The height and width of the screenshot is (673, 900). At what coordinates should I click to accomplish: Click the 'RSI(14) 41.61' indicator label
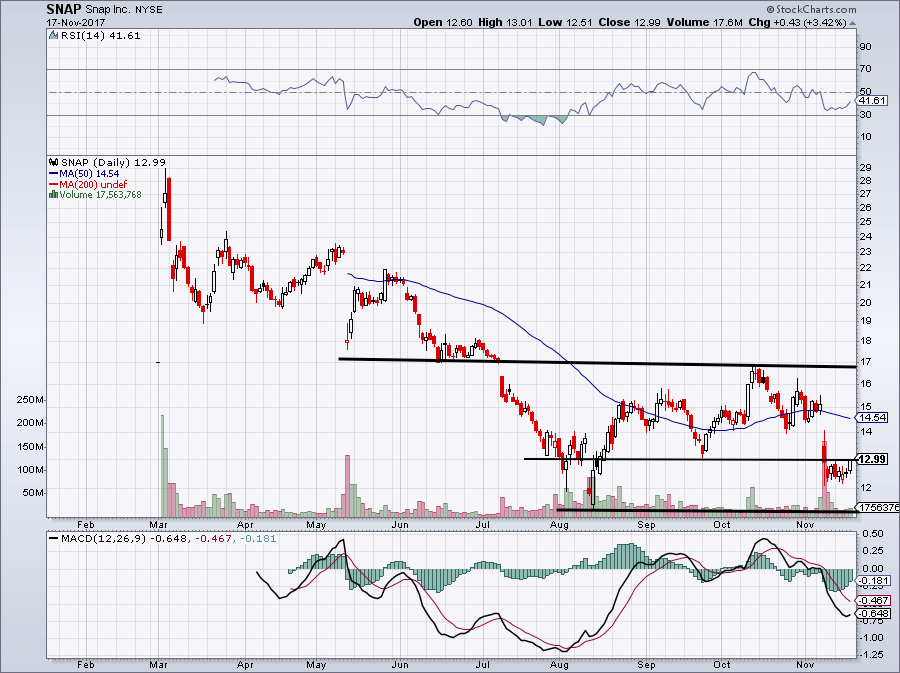tap(100, 36)
